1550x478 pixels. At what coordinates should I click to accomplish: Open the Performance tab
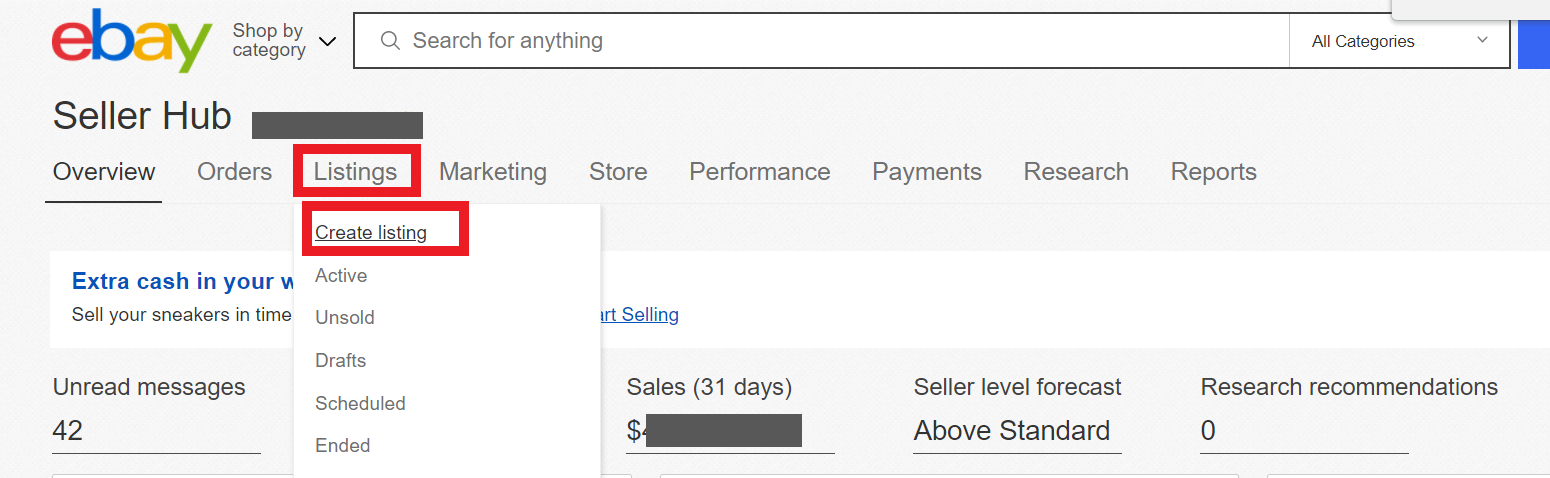coord(760,172)
